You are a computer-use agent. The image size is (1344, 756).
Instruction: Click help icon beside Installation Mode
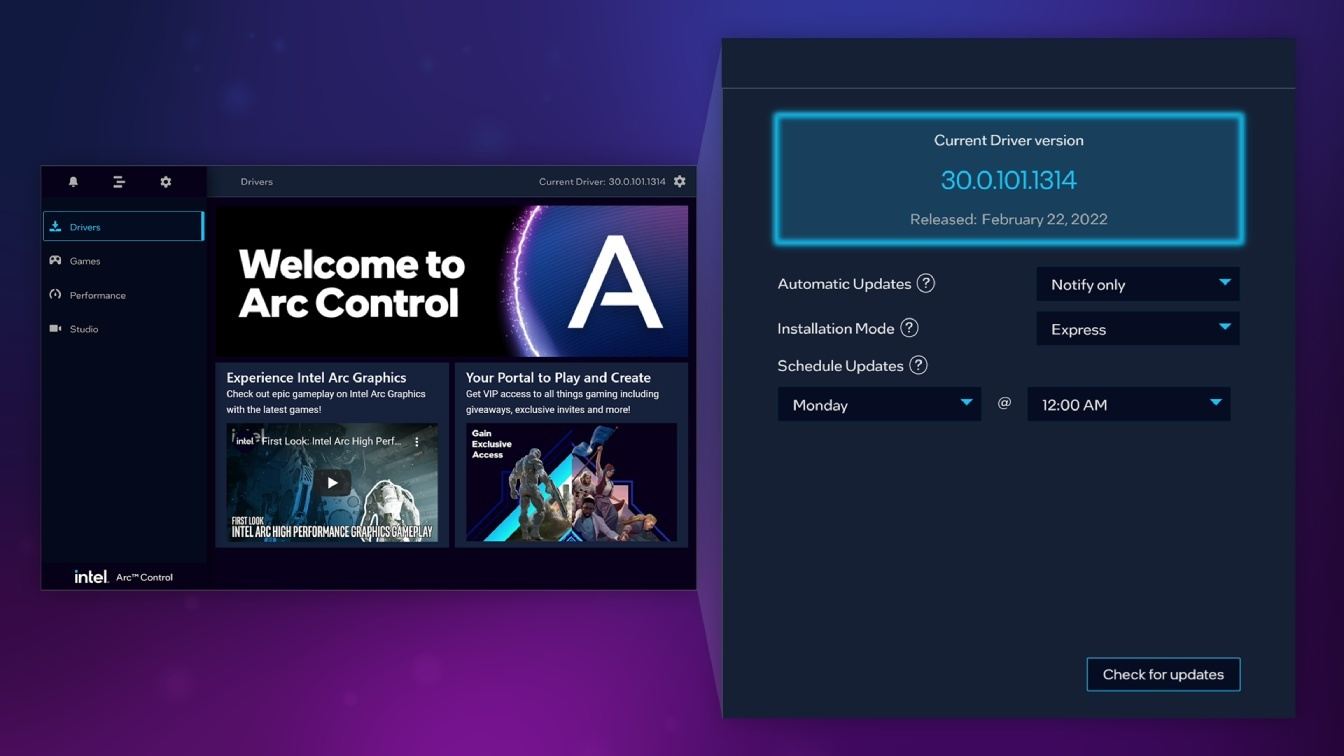pyautogui.click(x=909, y=328)
